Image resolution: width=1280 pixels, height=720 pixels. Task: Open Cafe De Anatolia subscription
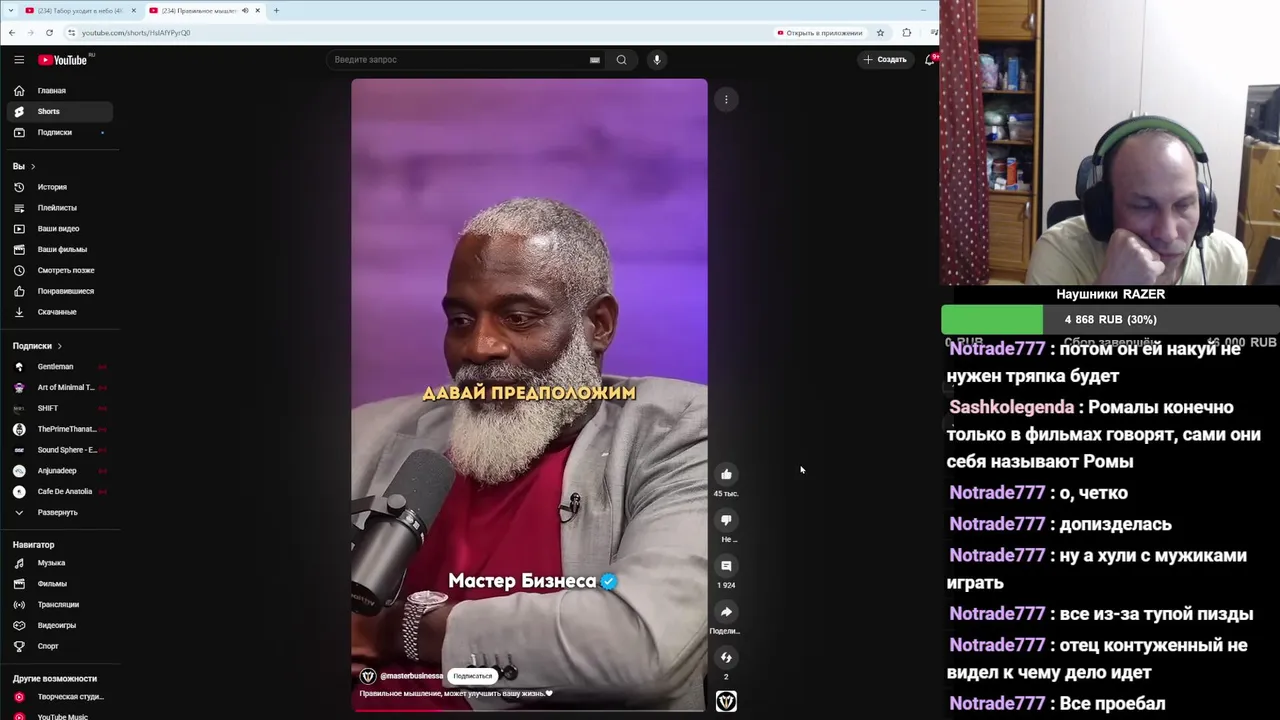pos(60,492)
